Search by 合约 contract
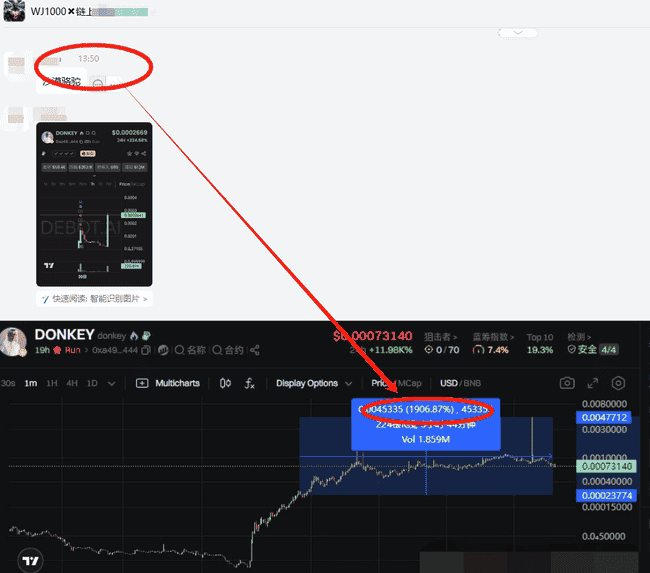 (228, 350)
